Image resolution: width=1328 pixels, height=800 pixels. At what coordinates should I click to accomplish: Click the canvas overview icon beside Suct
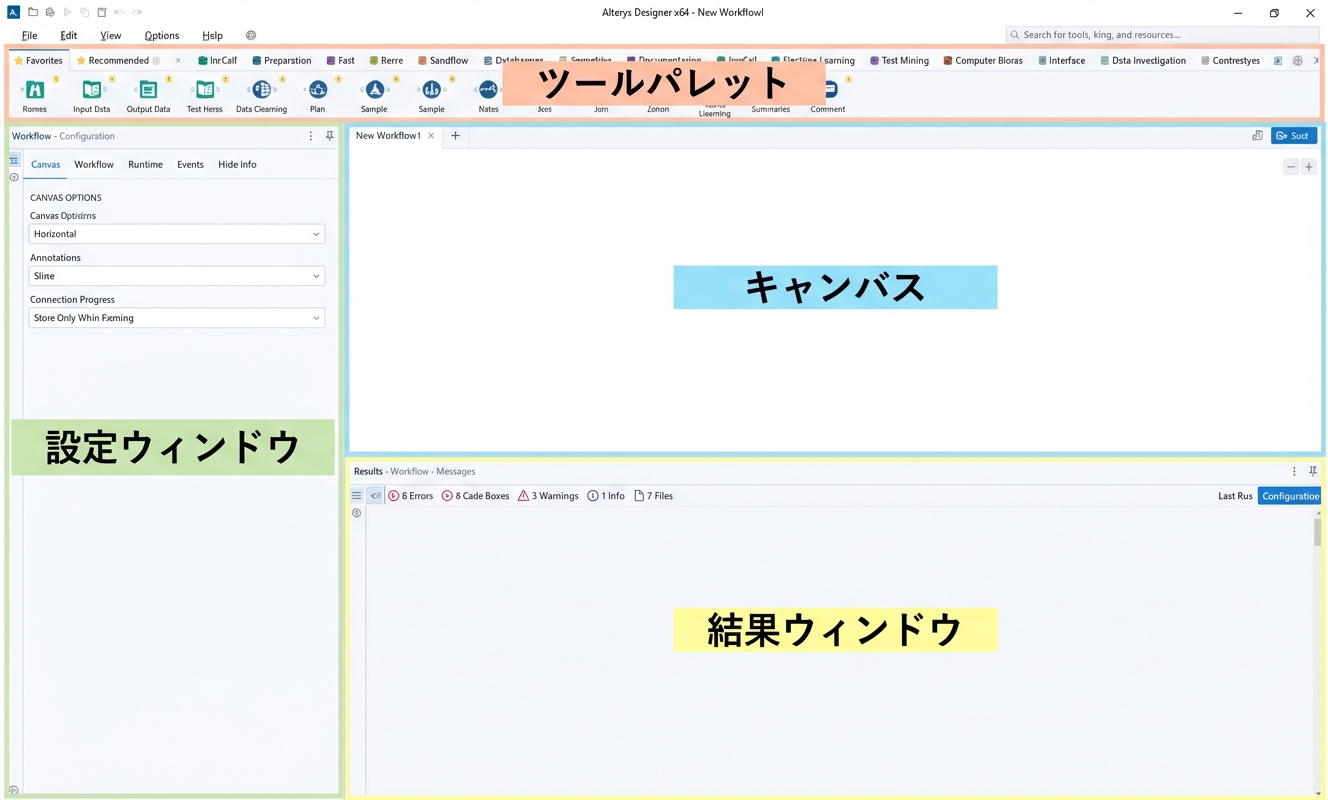pos(1257,136)
